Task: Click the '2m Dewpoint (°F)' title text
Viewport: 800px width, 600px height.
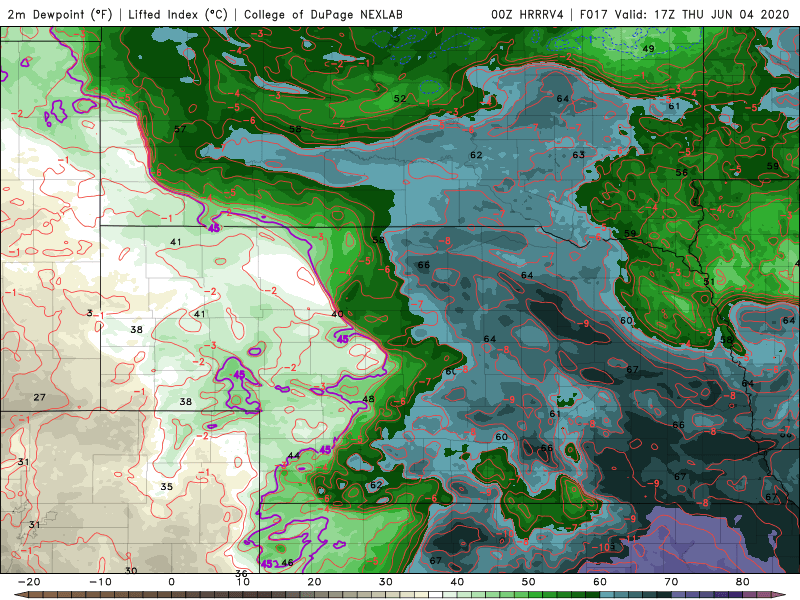Action: click(60, 14)
